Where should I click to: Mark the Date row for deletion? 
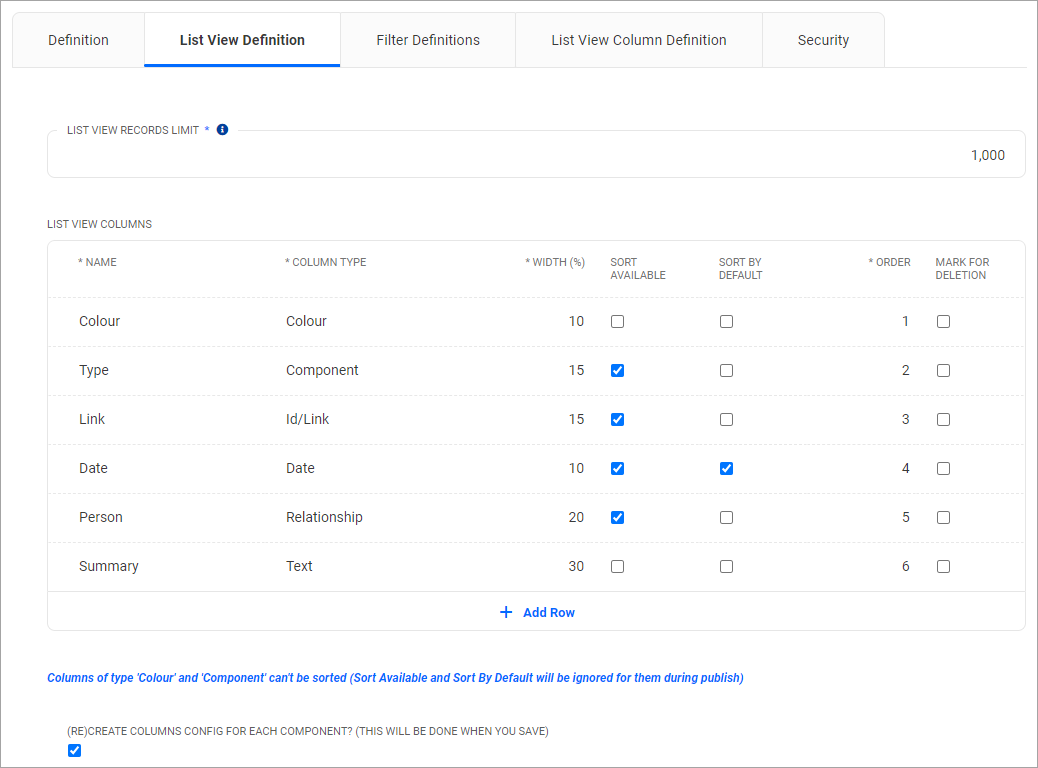click(x=943, y=468)
